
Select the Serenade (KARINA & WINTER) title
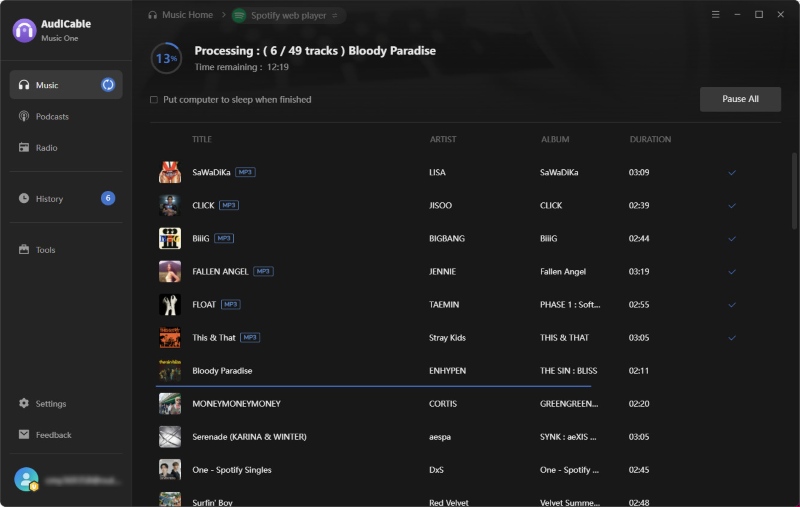click(249, 437)
